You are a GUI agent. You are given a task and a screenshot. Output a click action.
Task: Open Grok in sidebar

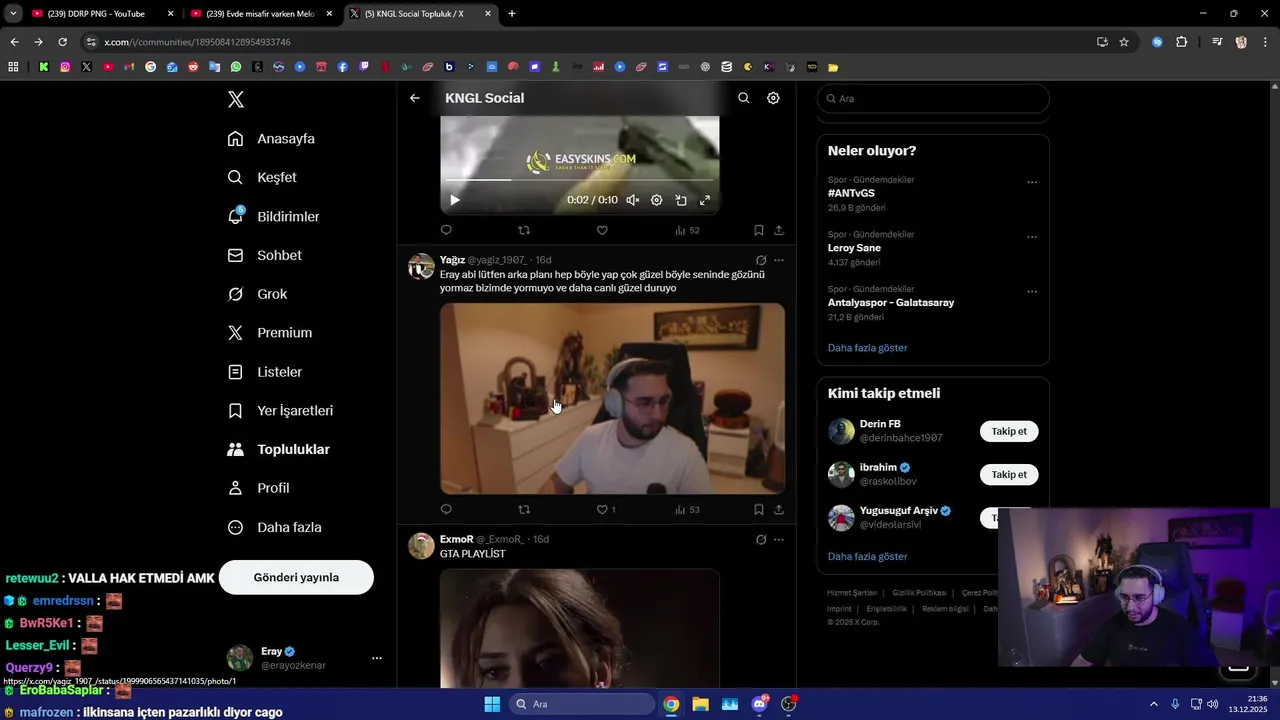pos(257,294)
